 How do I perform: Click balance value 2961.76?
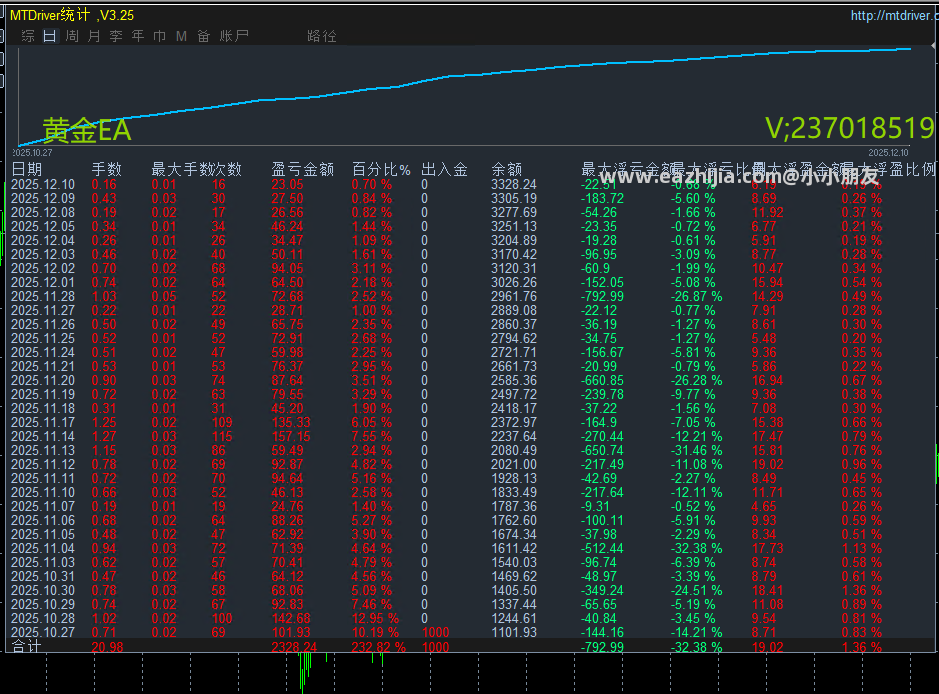[x=514, y=296]
